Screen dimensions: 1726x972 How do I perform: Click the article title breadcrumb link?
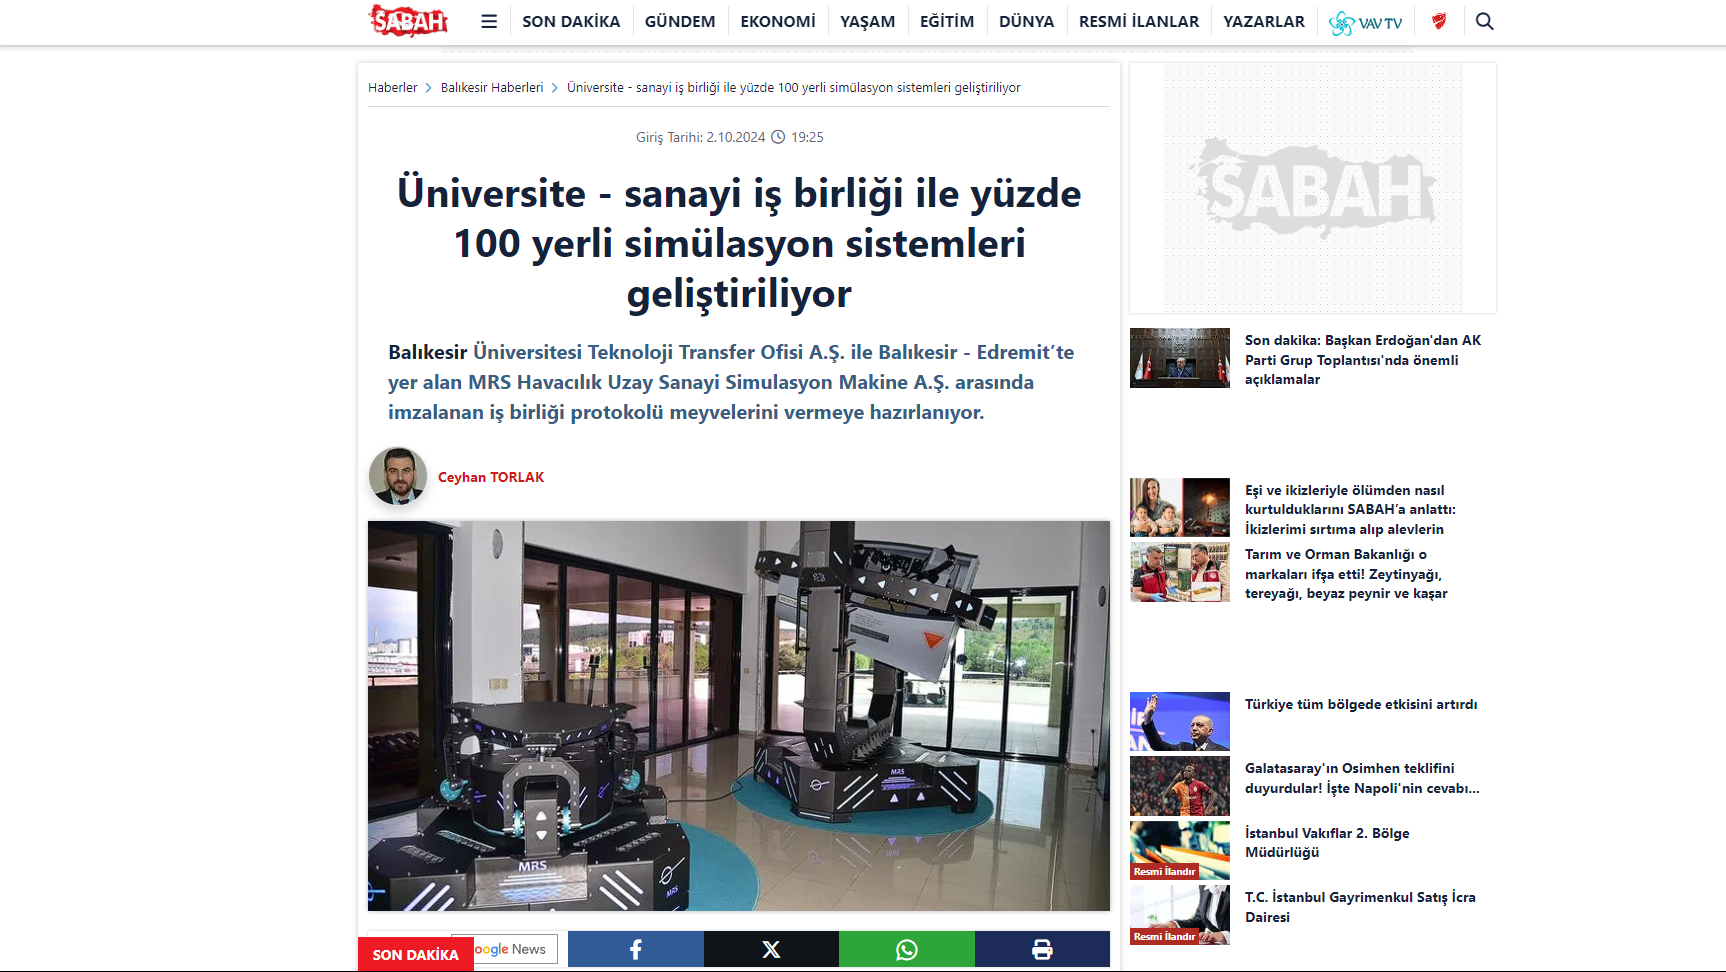794,88
